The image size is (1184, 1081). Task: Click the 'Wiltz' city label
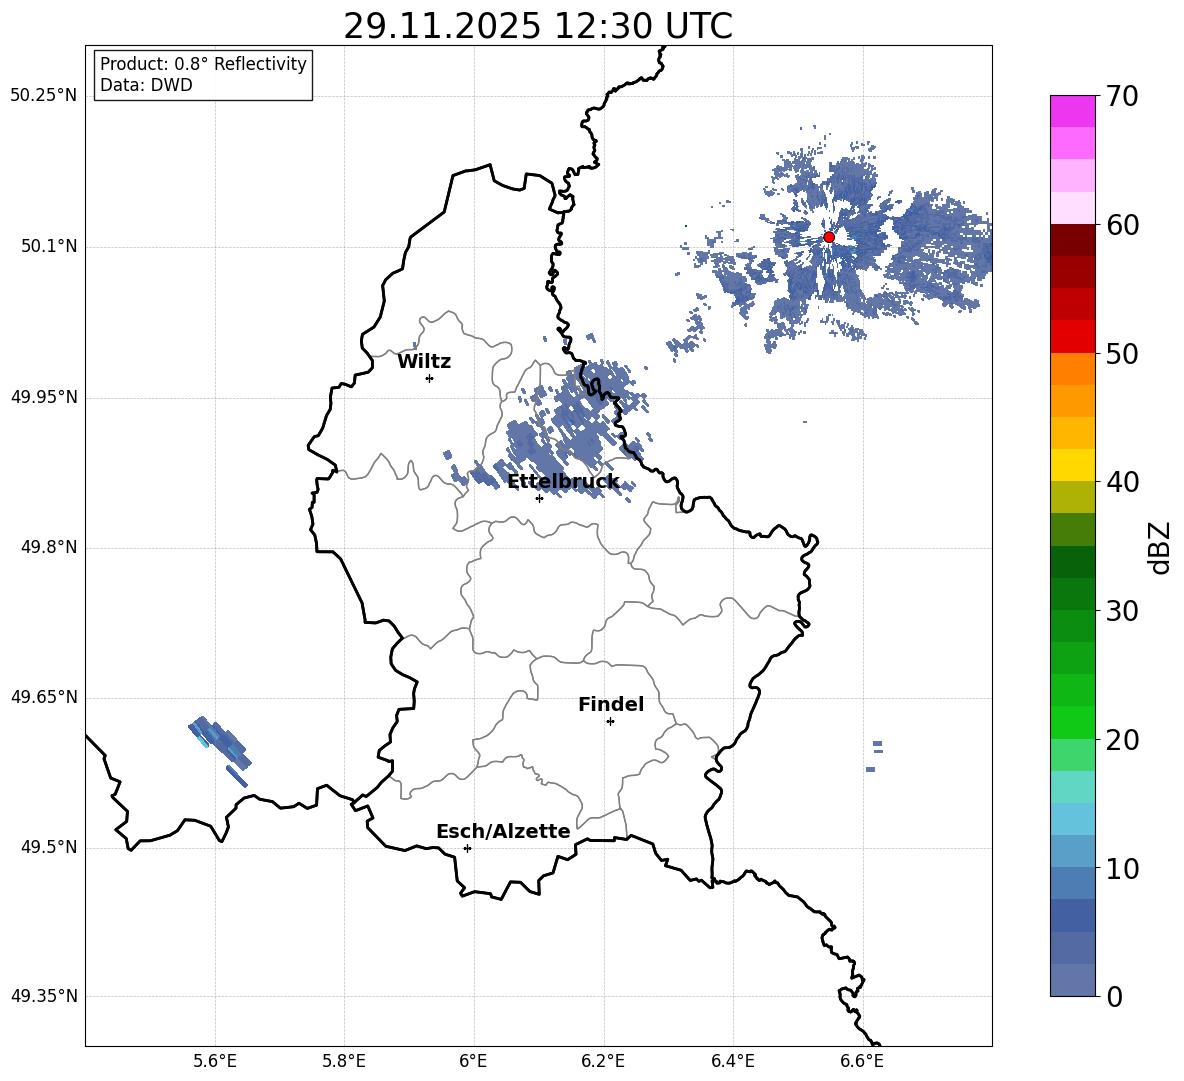pyautogui.click(x=424, y=362)
